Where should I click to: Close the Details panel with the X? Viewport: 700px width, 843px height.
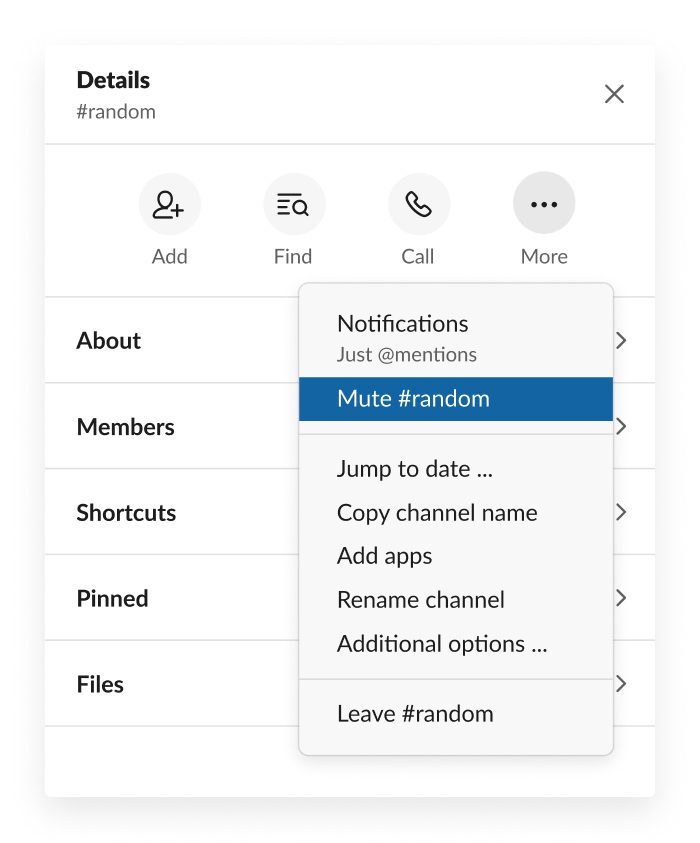coord(614,94)
